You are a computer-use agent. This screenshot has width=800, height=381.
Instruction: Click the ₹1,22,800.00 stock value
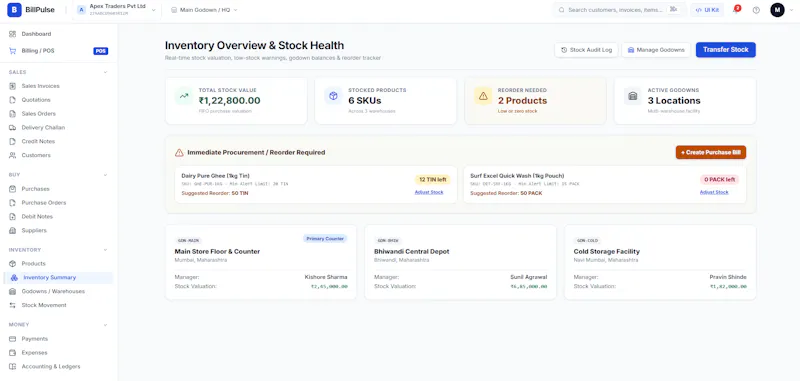pyautogui.click(x=230, y=100)
